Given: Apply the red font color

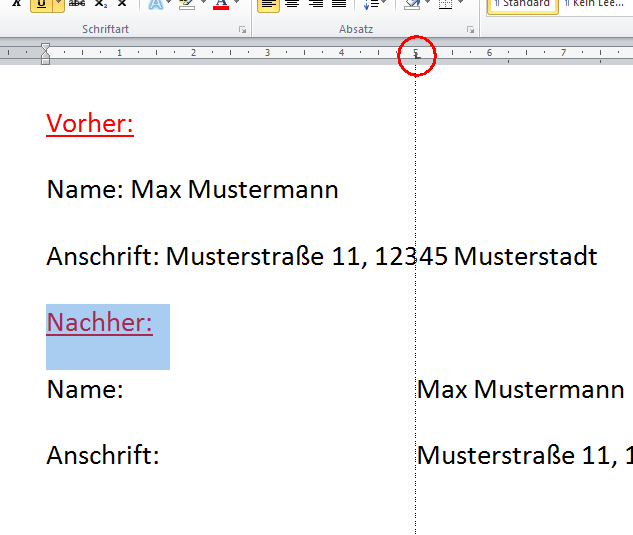Looking at the screenshot, I should pos(220,4).
